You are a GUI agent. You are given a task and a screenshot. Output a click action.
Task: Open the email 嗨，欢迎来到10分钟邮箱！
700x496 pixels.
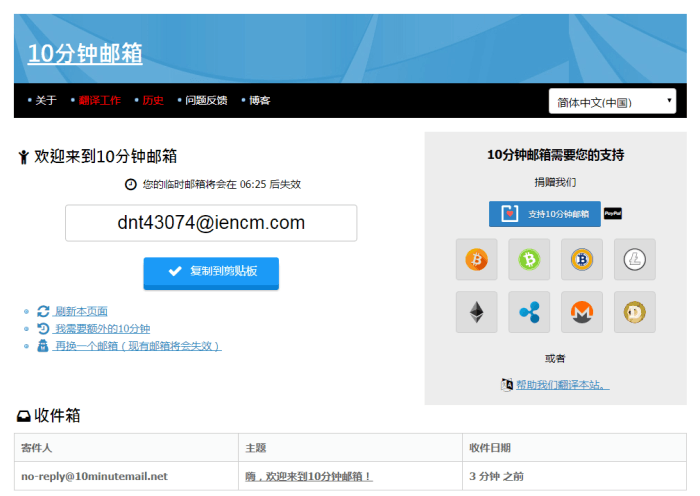(308, 476)
